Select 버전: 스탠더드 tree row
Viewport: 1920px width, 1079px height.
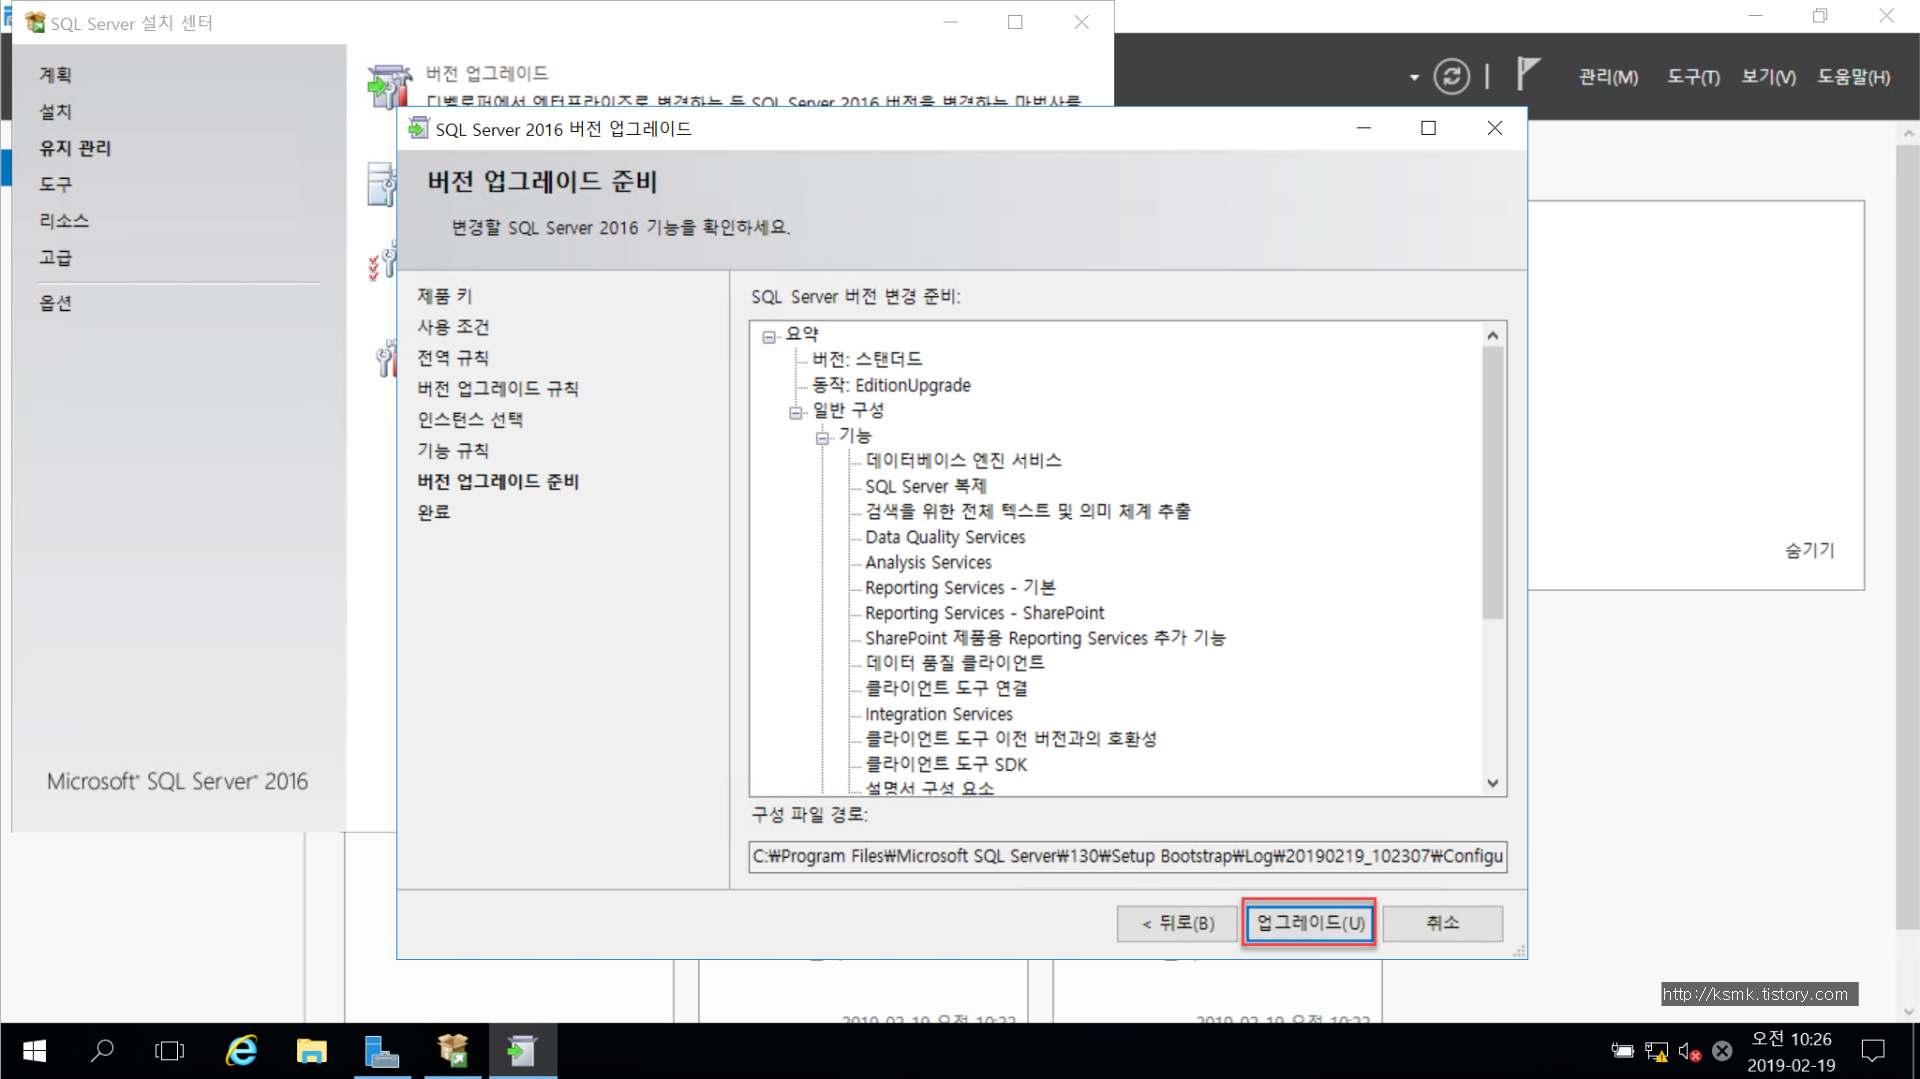tap(867, 359)
